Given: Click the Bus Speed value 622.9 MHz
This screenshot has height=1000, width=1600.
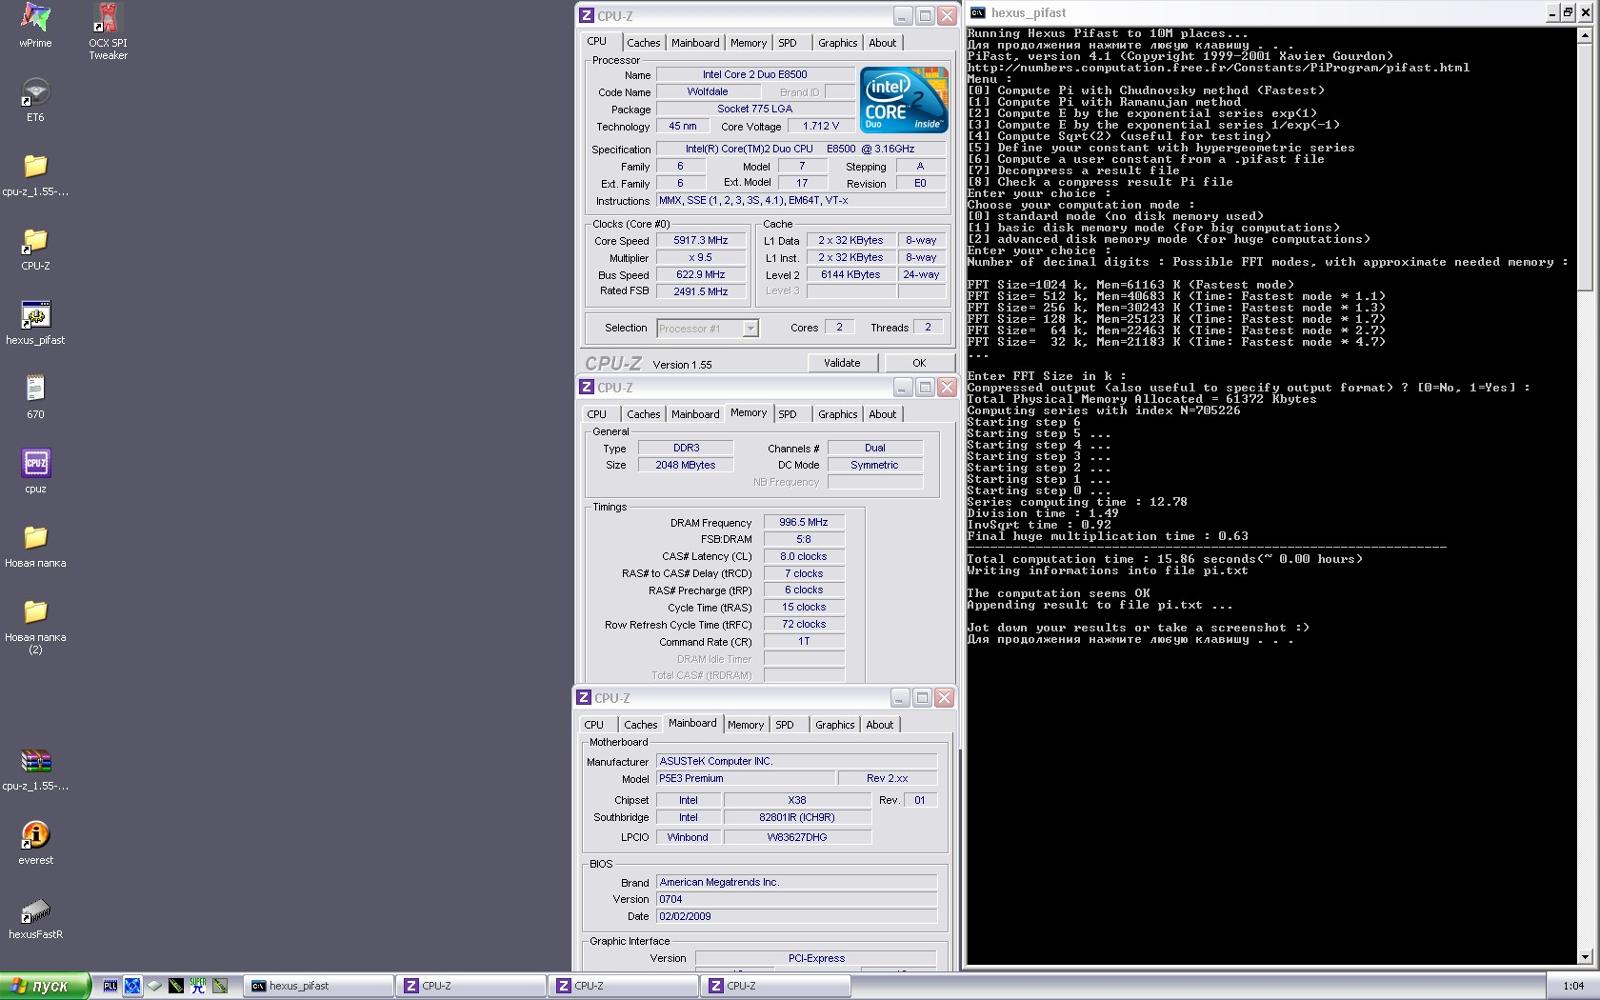Looking at the screenshot, I should 700,275.
